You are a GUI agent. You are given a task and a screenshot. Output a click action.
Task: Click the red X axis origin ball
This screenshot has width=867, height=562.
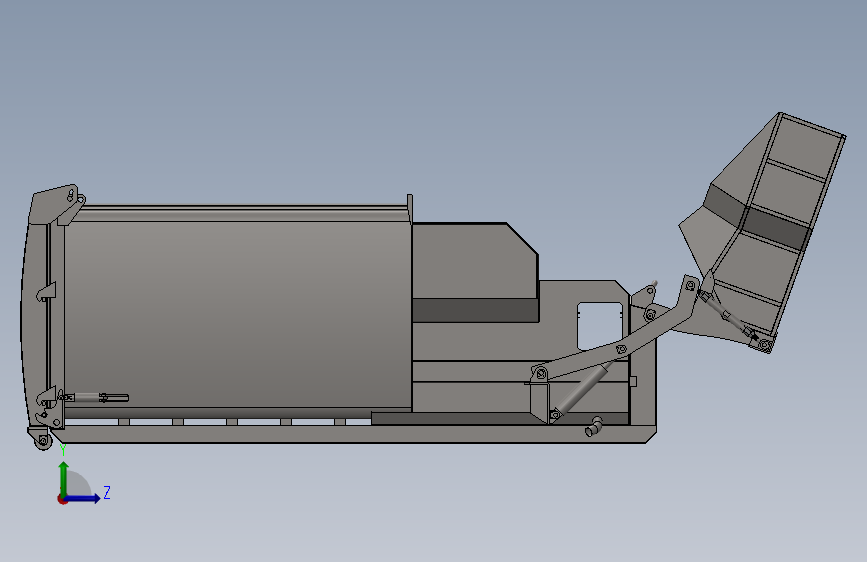pos(62,499)
